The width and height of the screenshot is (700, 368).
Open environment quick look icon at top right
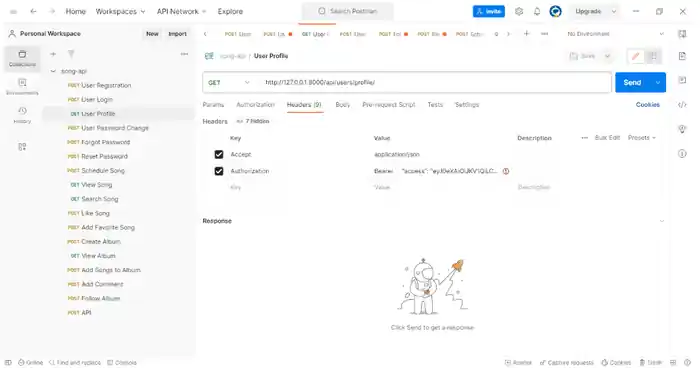coord(682,34)
